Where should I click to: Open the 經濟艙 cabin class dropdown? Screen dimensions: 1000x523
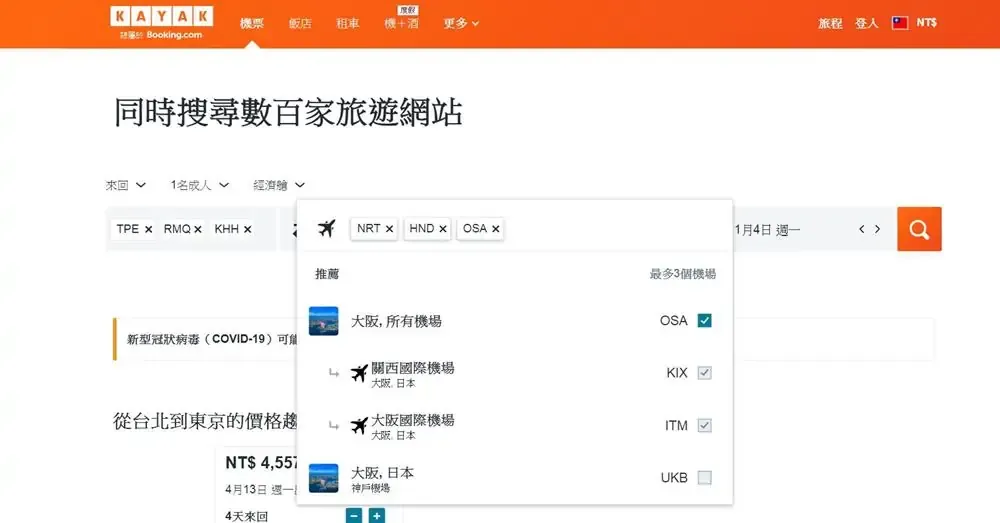point(279,185)
